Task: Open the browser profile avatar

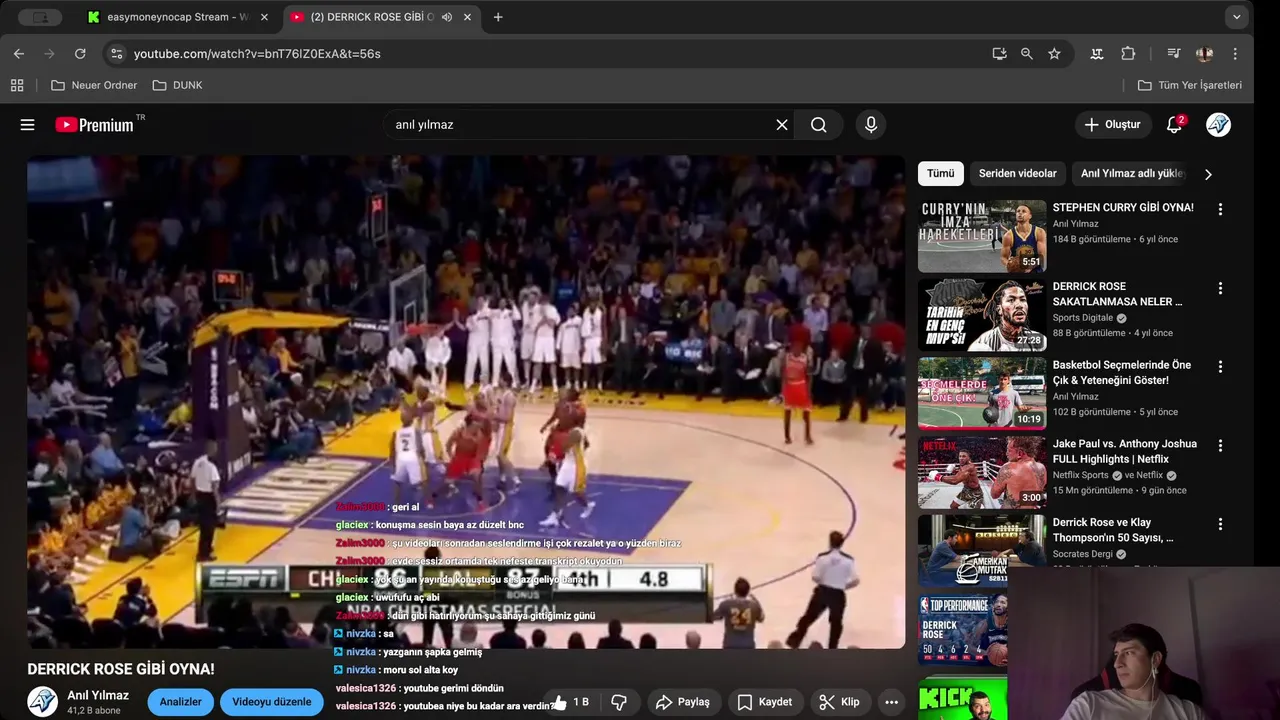Action: click(1204, 54)
